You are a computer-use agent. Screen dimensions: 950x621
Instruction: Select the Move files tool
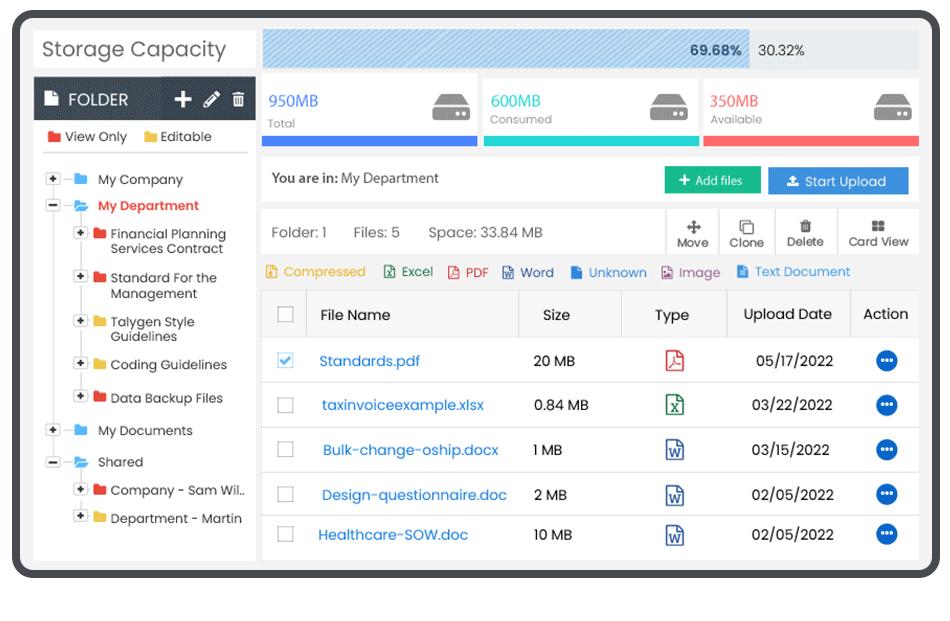[x=692, y=231]
